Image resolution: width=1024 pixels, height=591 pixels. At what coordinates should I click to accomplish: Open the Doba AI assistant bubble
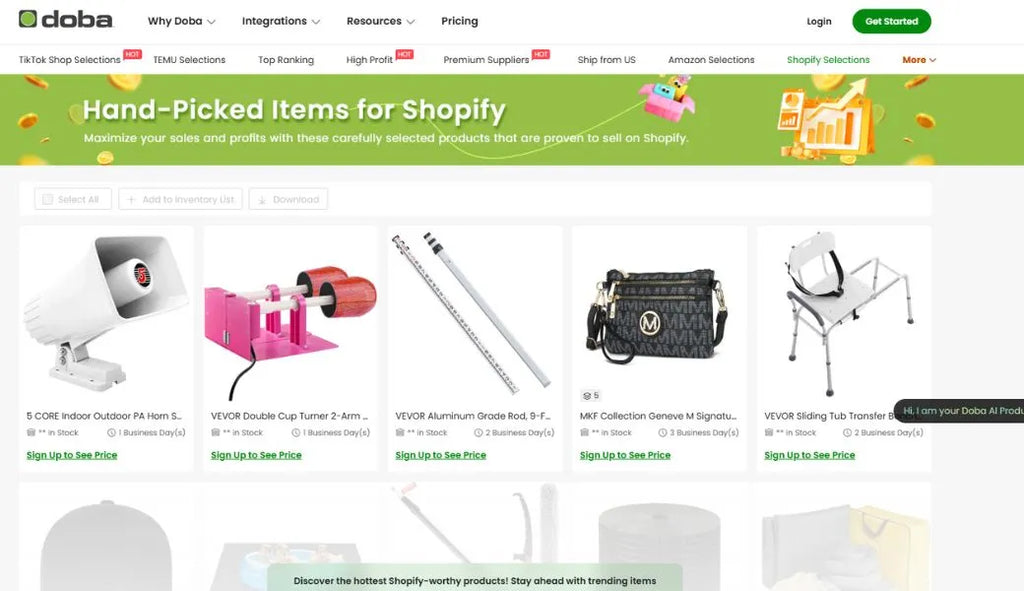click(x=959, y=411)
